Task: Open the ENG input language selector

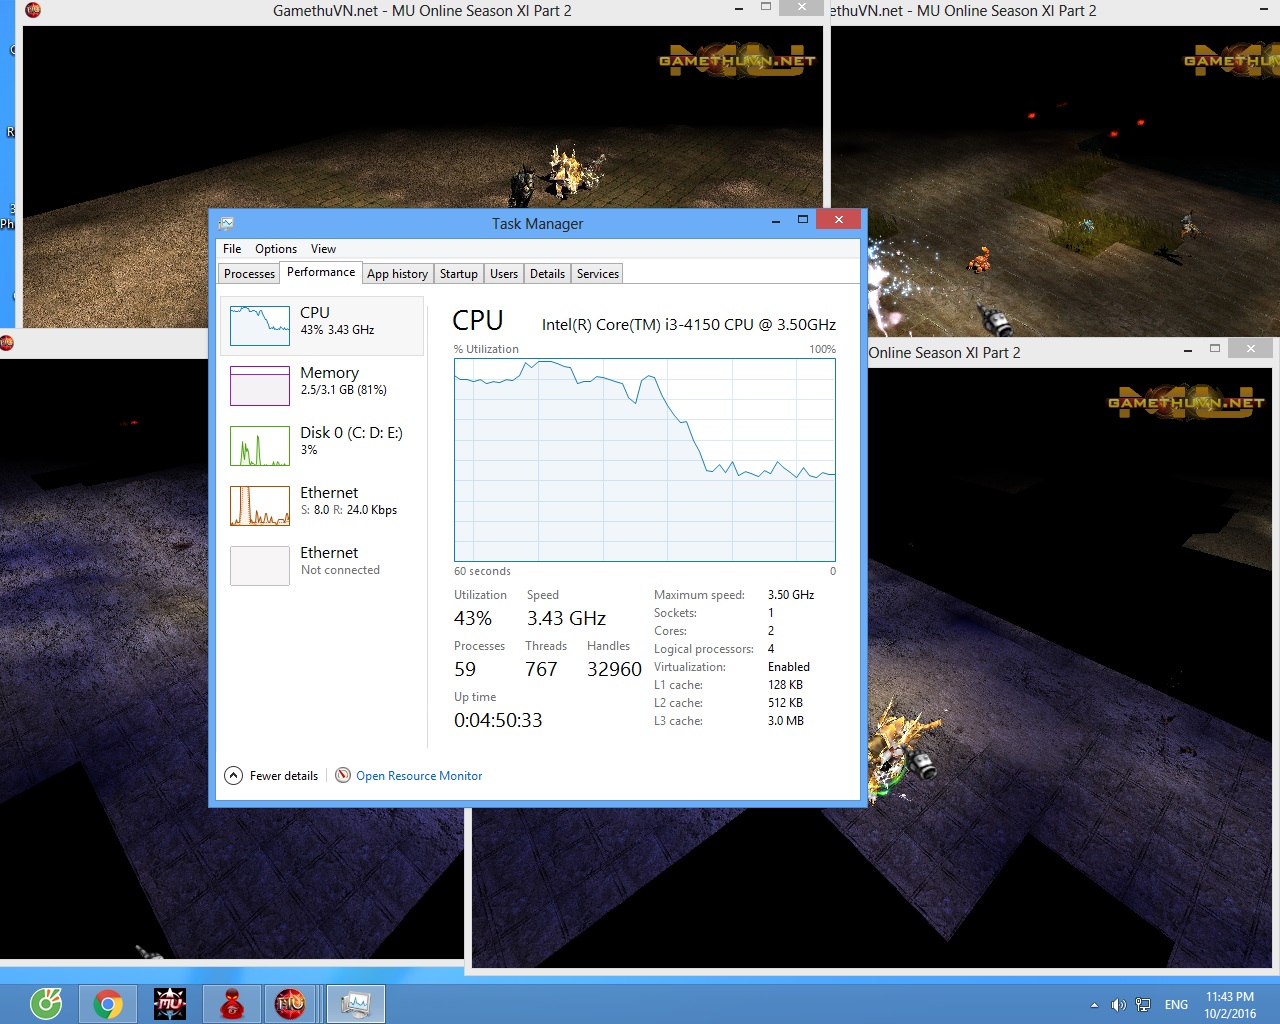Action: (x=1176, y=1005)
